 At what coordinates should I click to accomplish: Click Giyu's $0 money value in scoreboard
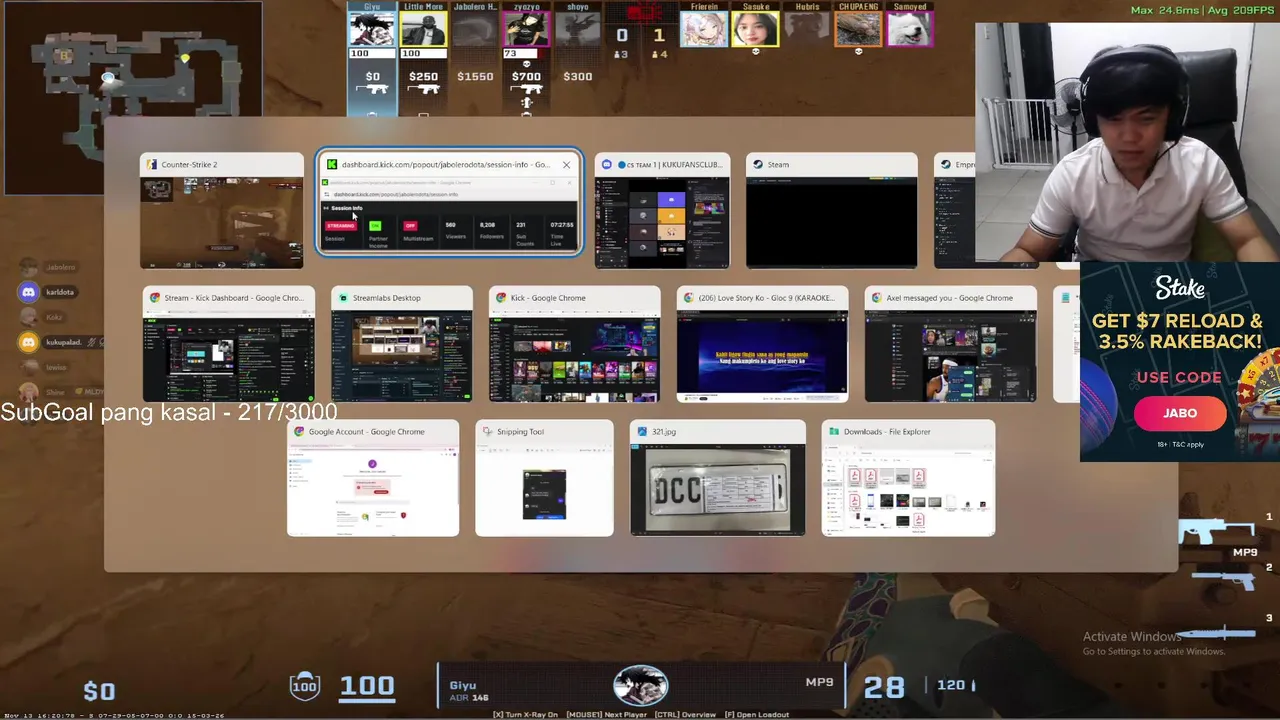click(372, 76)
